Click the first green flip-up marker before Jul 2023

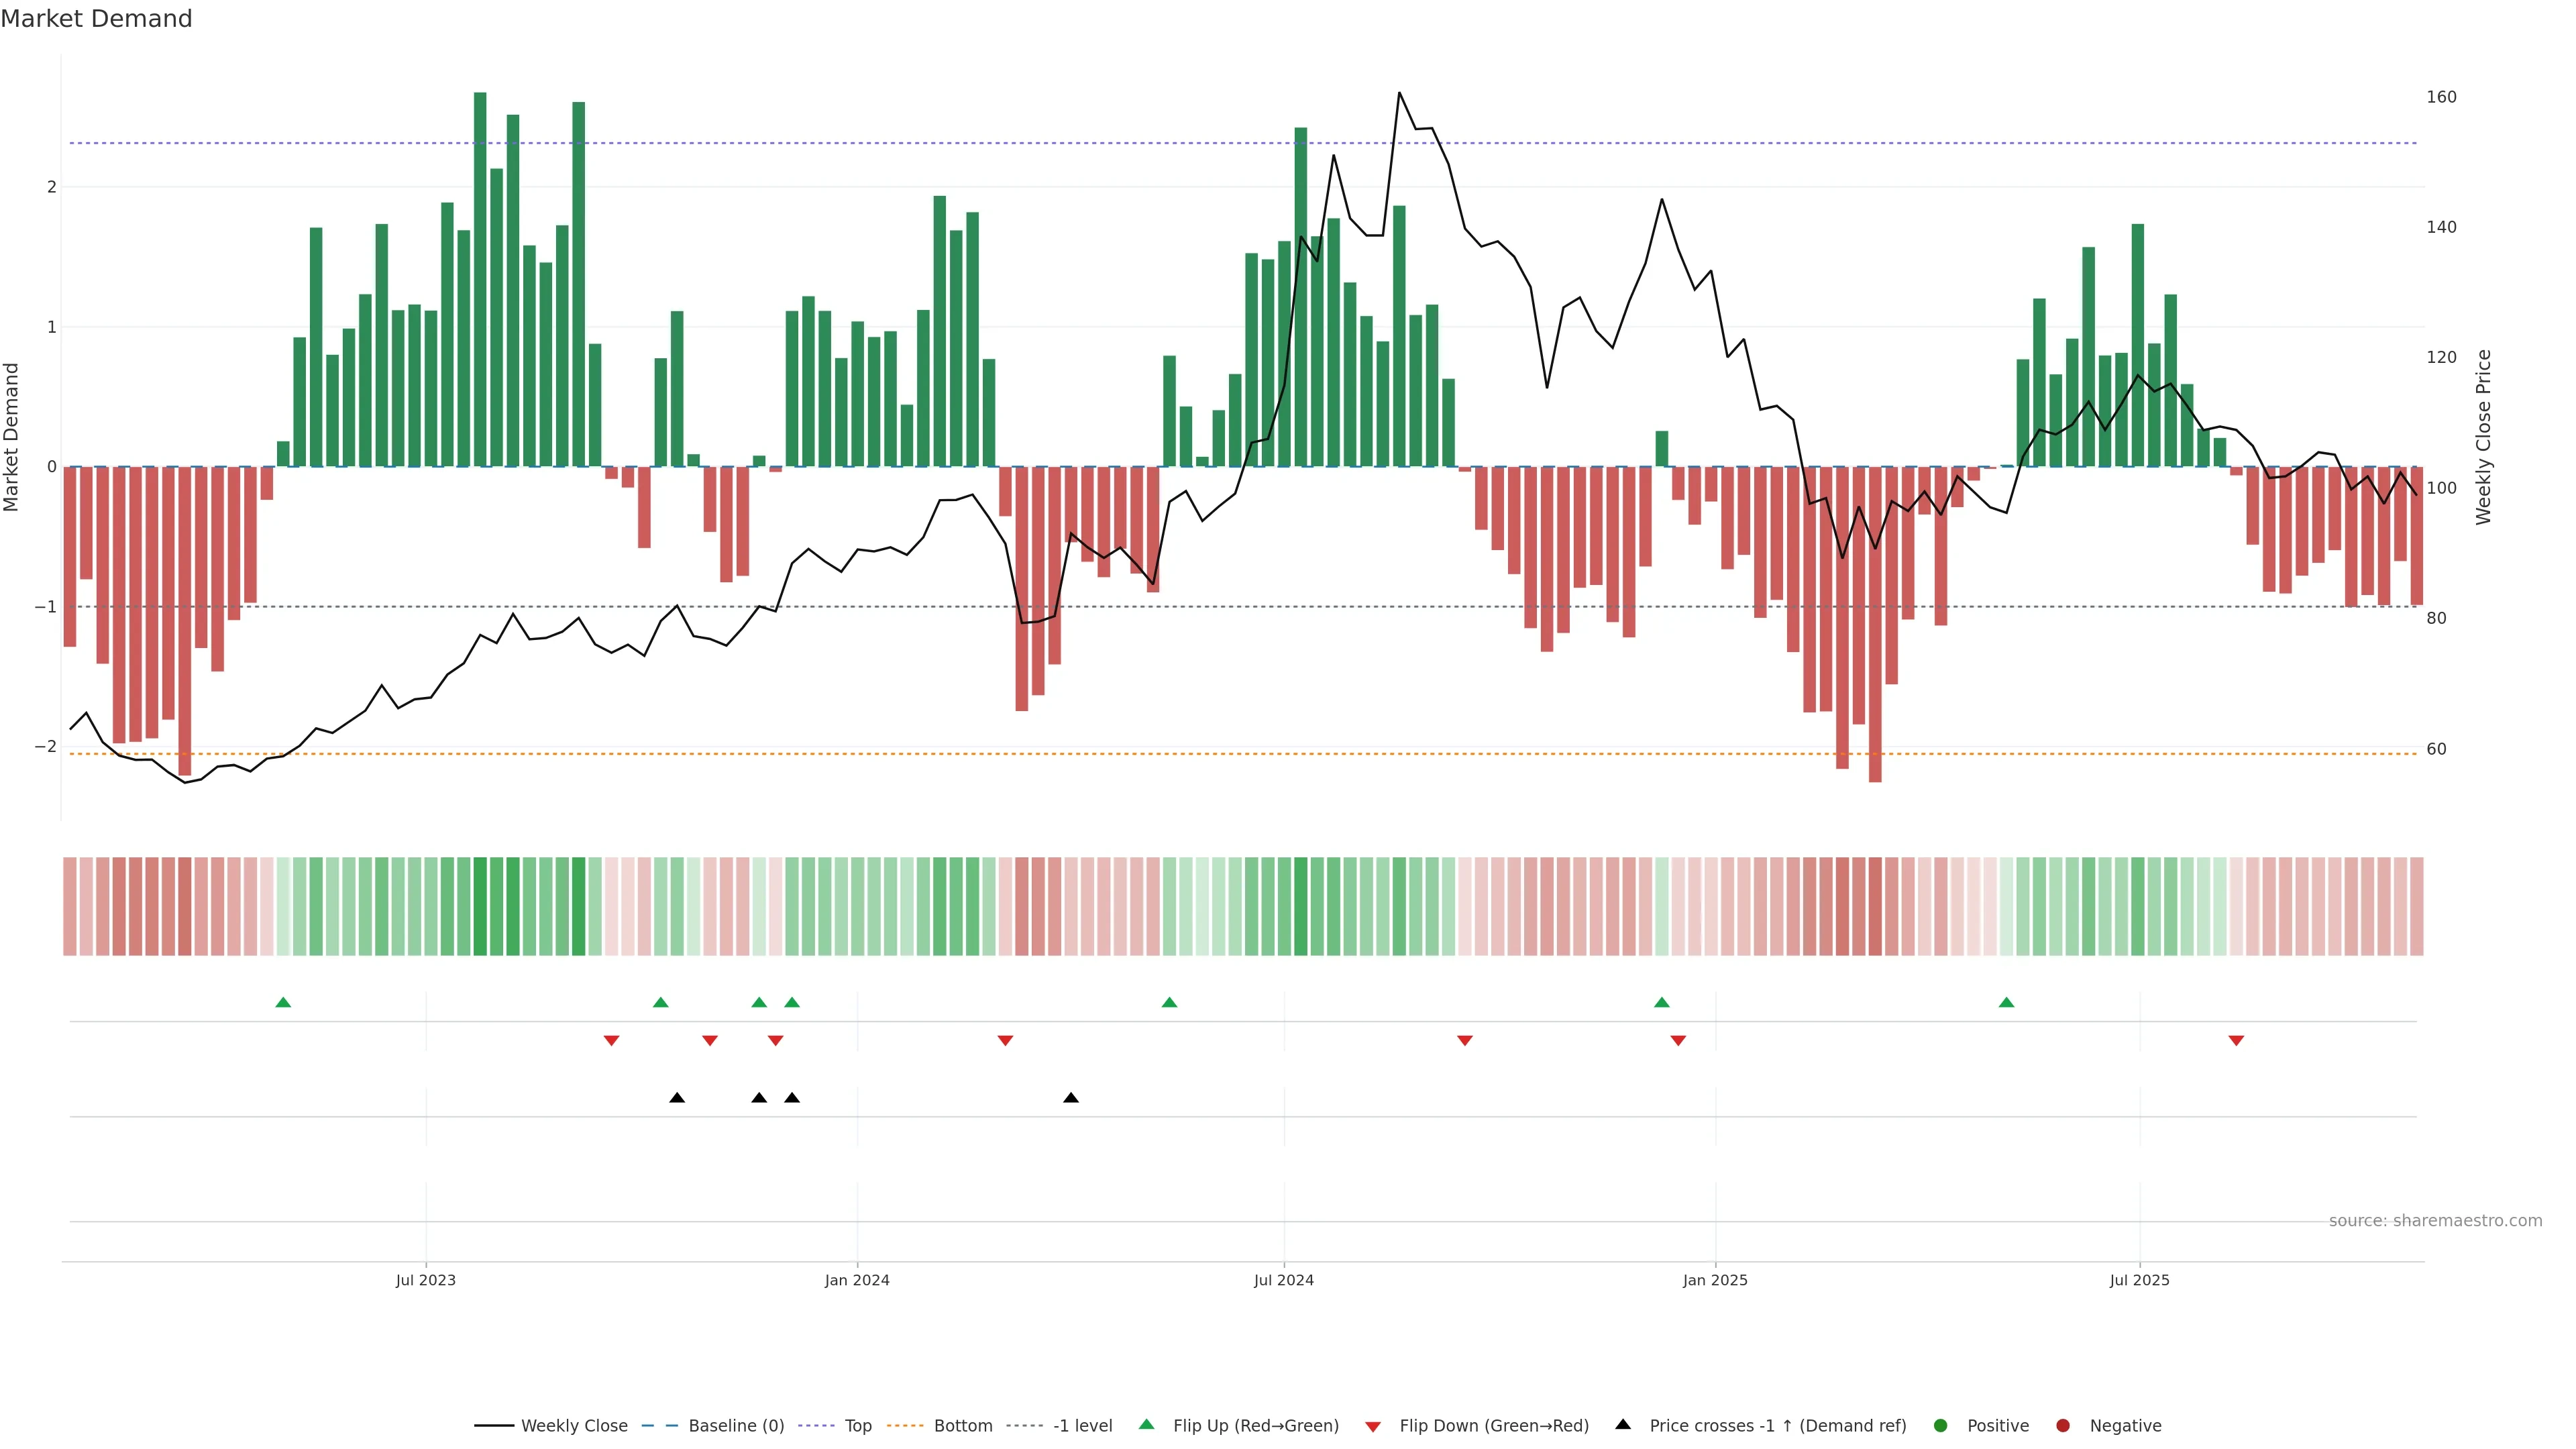283,1002
